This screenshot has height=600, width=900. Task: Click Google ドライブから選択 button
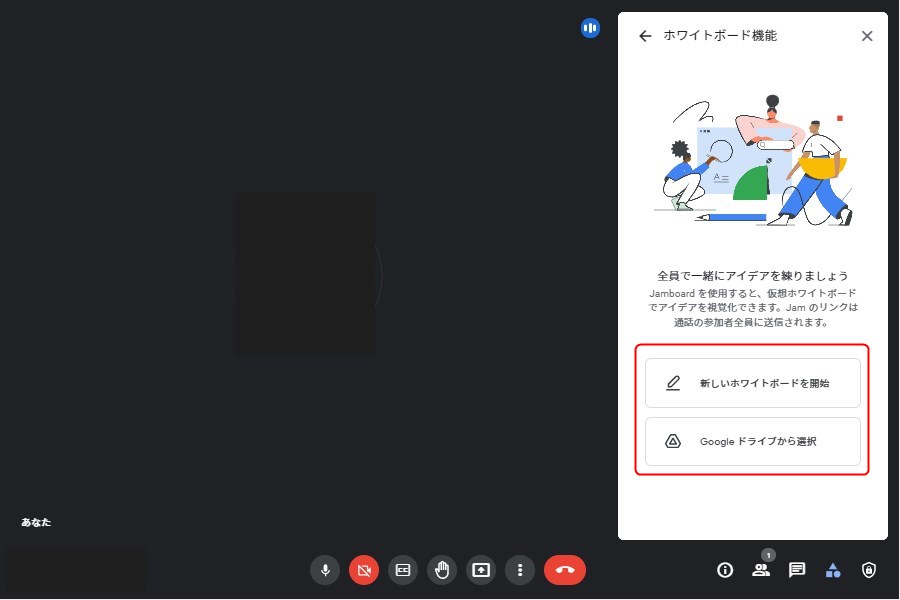coord(752,442)
